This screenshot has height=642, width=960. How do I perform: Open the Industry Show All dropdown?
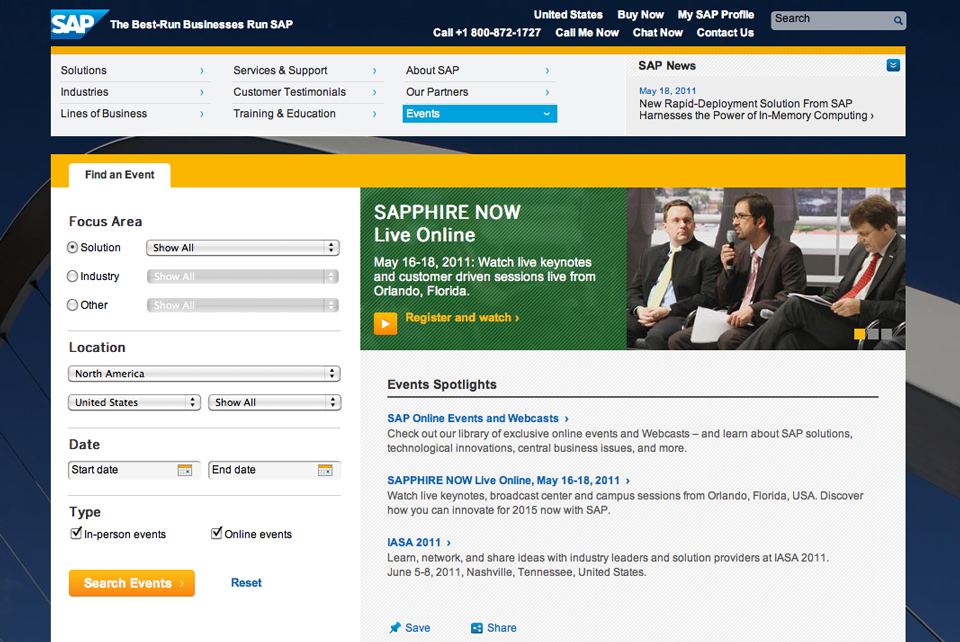(242, 277)
